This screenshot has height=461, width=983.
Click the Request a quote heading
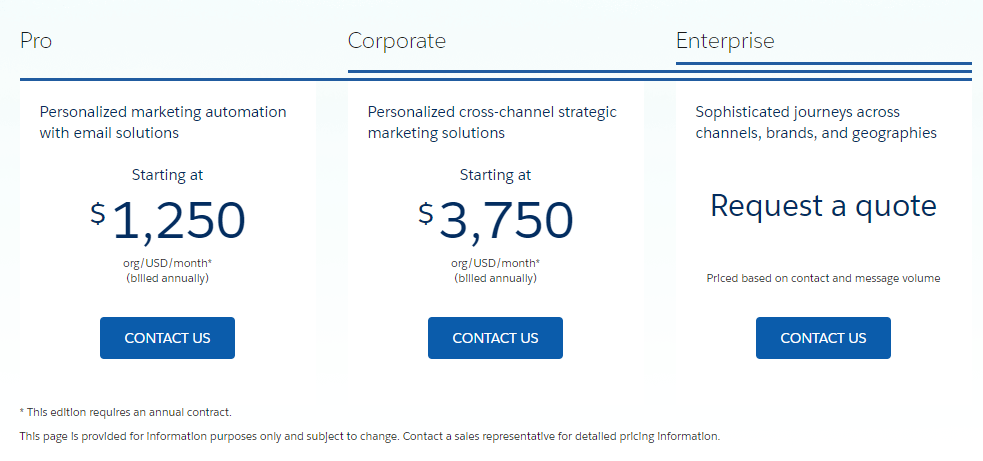coord(823,206)
